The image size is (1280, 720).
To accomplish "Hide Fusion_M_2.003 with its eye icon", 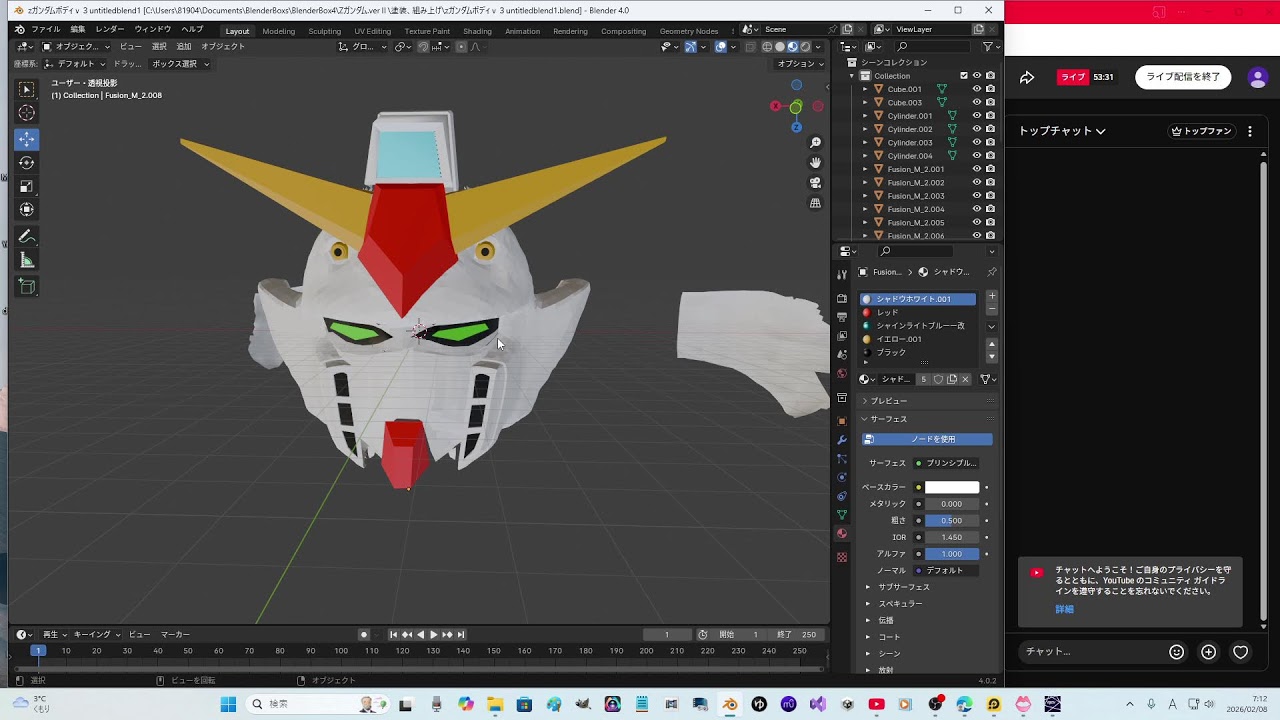I will click(x=977, y=196).
